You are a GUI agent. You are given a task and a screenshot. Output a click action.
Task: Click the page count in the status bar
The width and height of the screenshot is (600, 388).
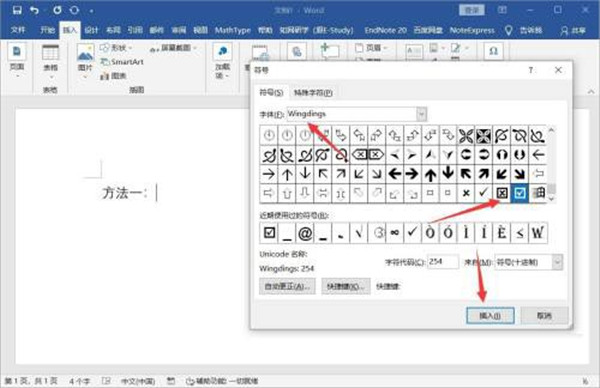pos(31,381)
